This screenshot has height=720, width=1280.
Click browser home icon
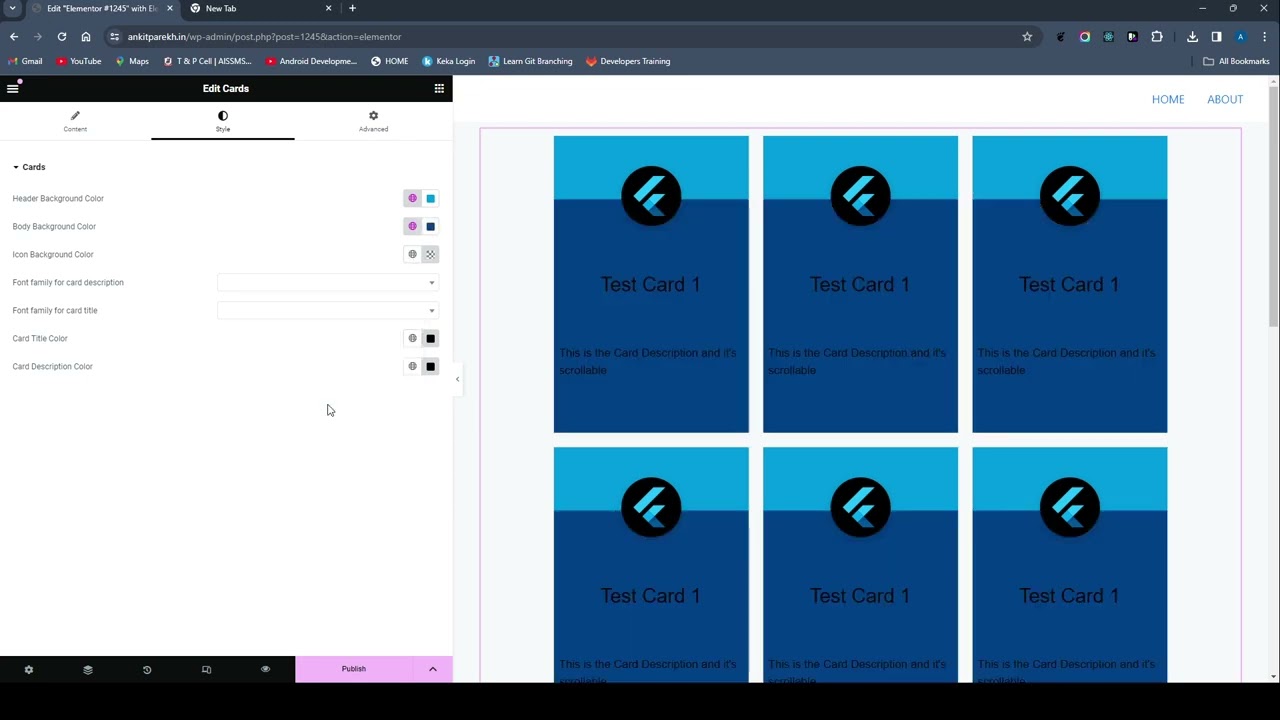tap(86, 37)
